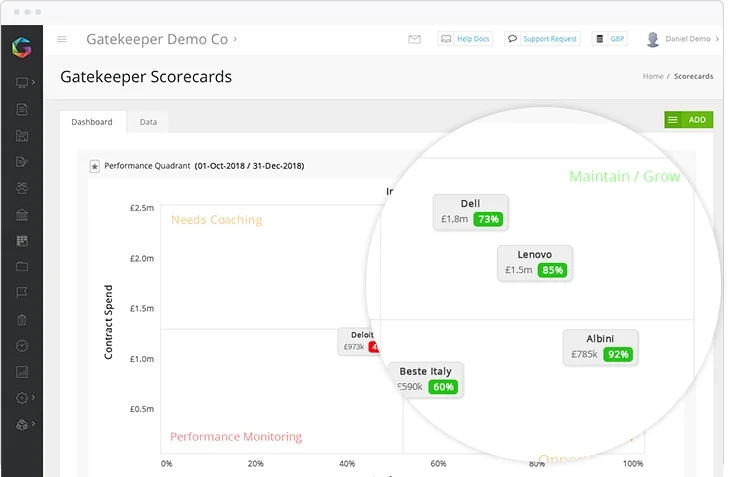Click the Contract Spend axis label
This screenshot has height=477, width=729.
tap(108, 322)
